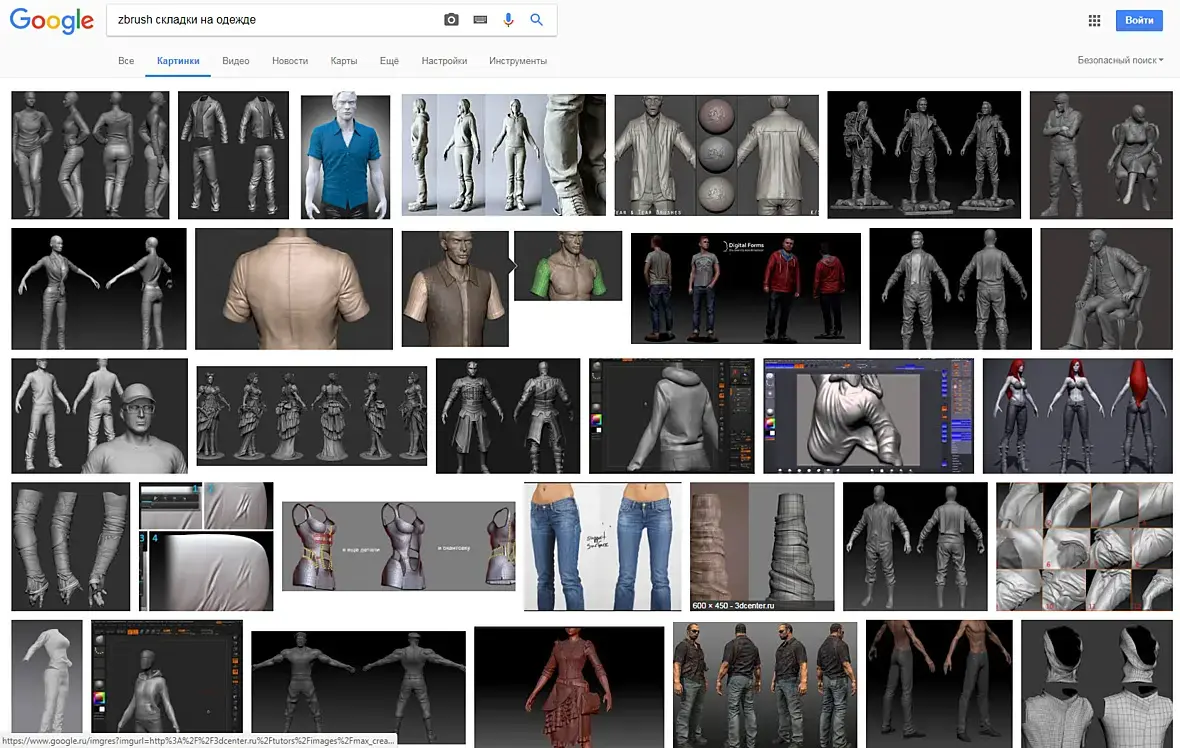Open the Digital Forms red hoodie image
The height and width of the screenshot is (748, 1180).
tap(746, 288)
